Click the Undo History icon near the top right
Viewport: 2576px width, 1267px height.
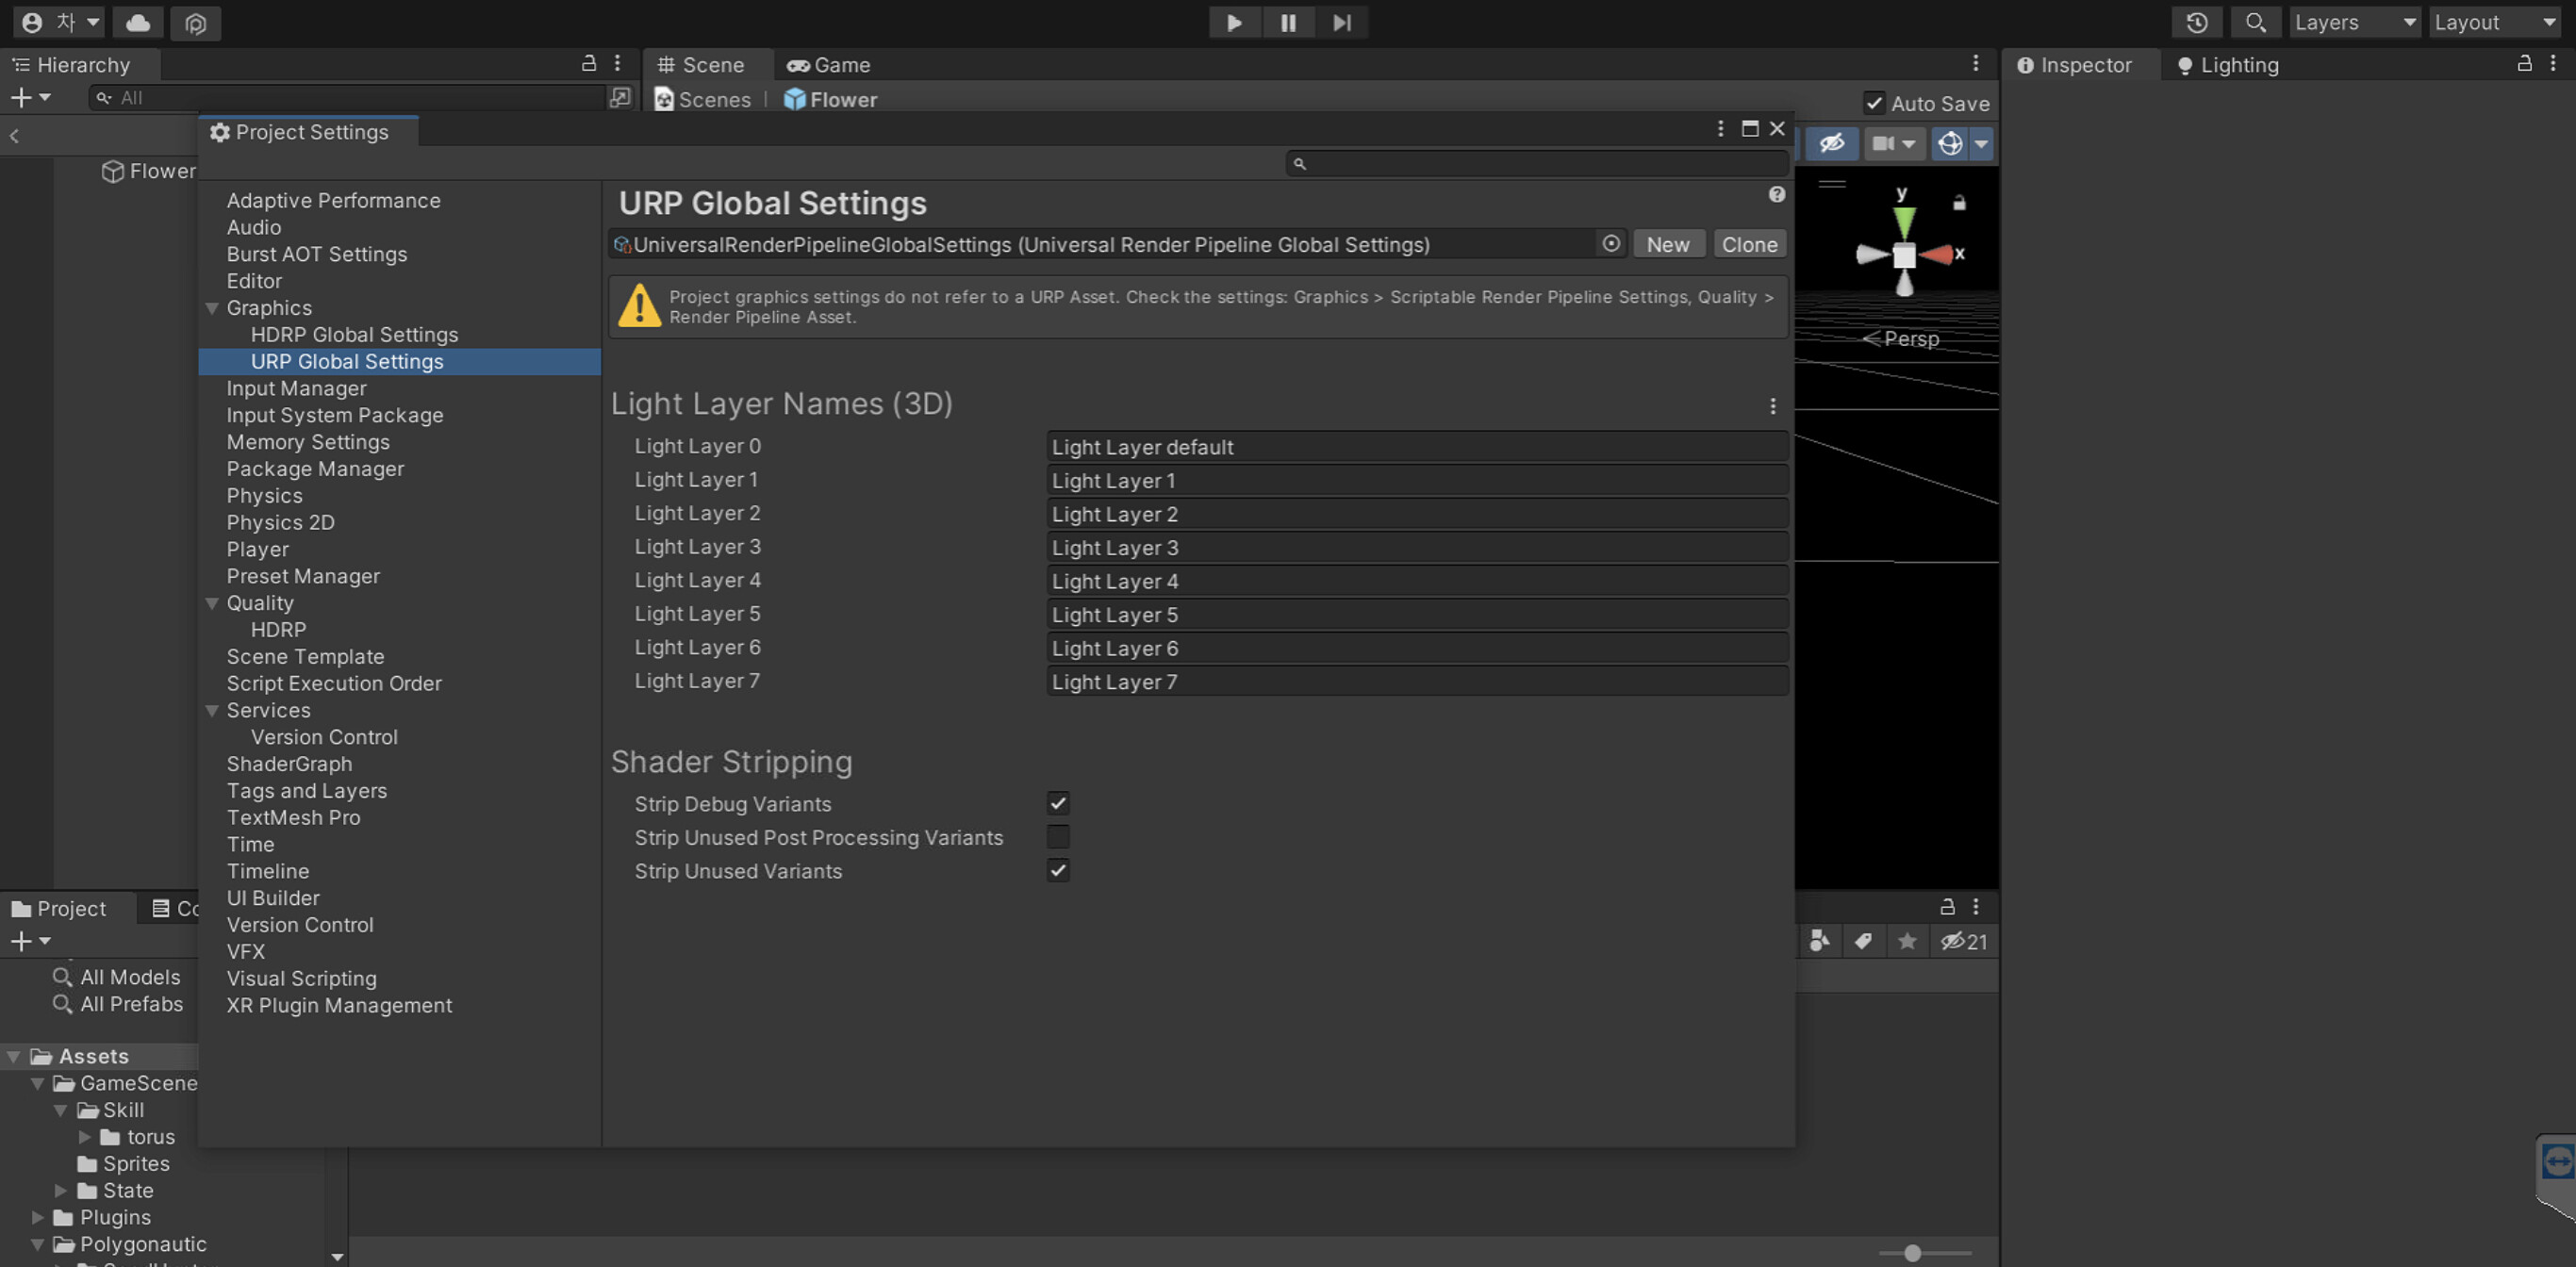tap(2196, 22)
